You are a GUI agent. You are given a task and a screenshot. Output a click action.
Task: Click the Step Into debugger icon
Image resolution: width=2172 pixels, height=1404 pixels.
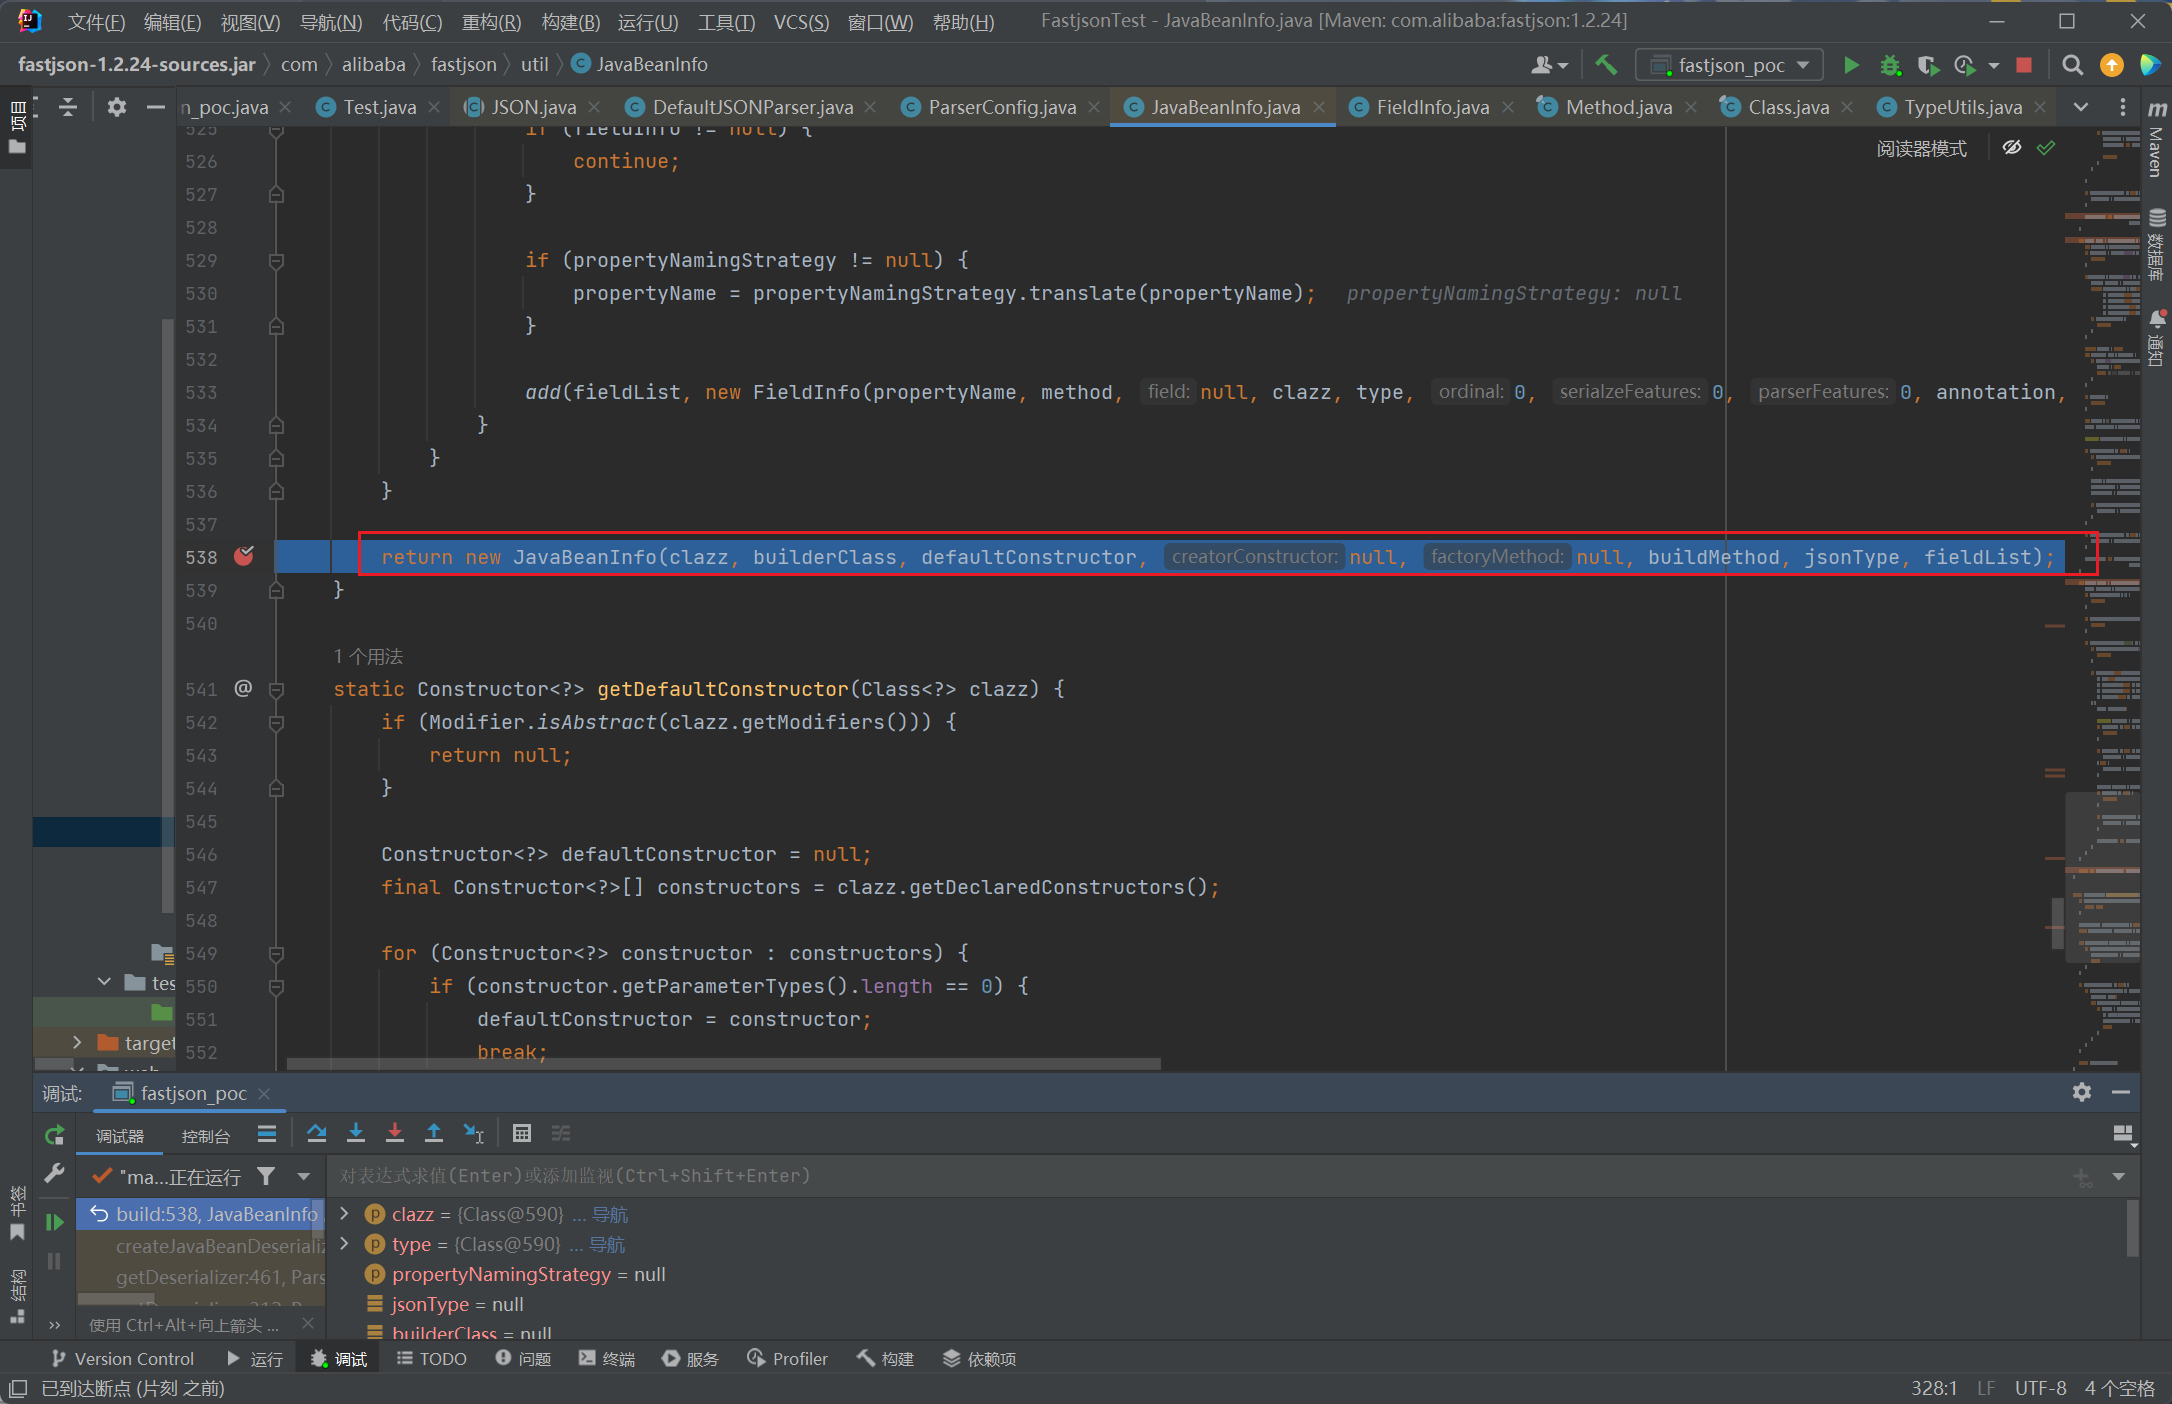(x=355, y=1133)
